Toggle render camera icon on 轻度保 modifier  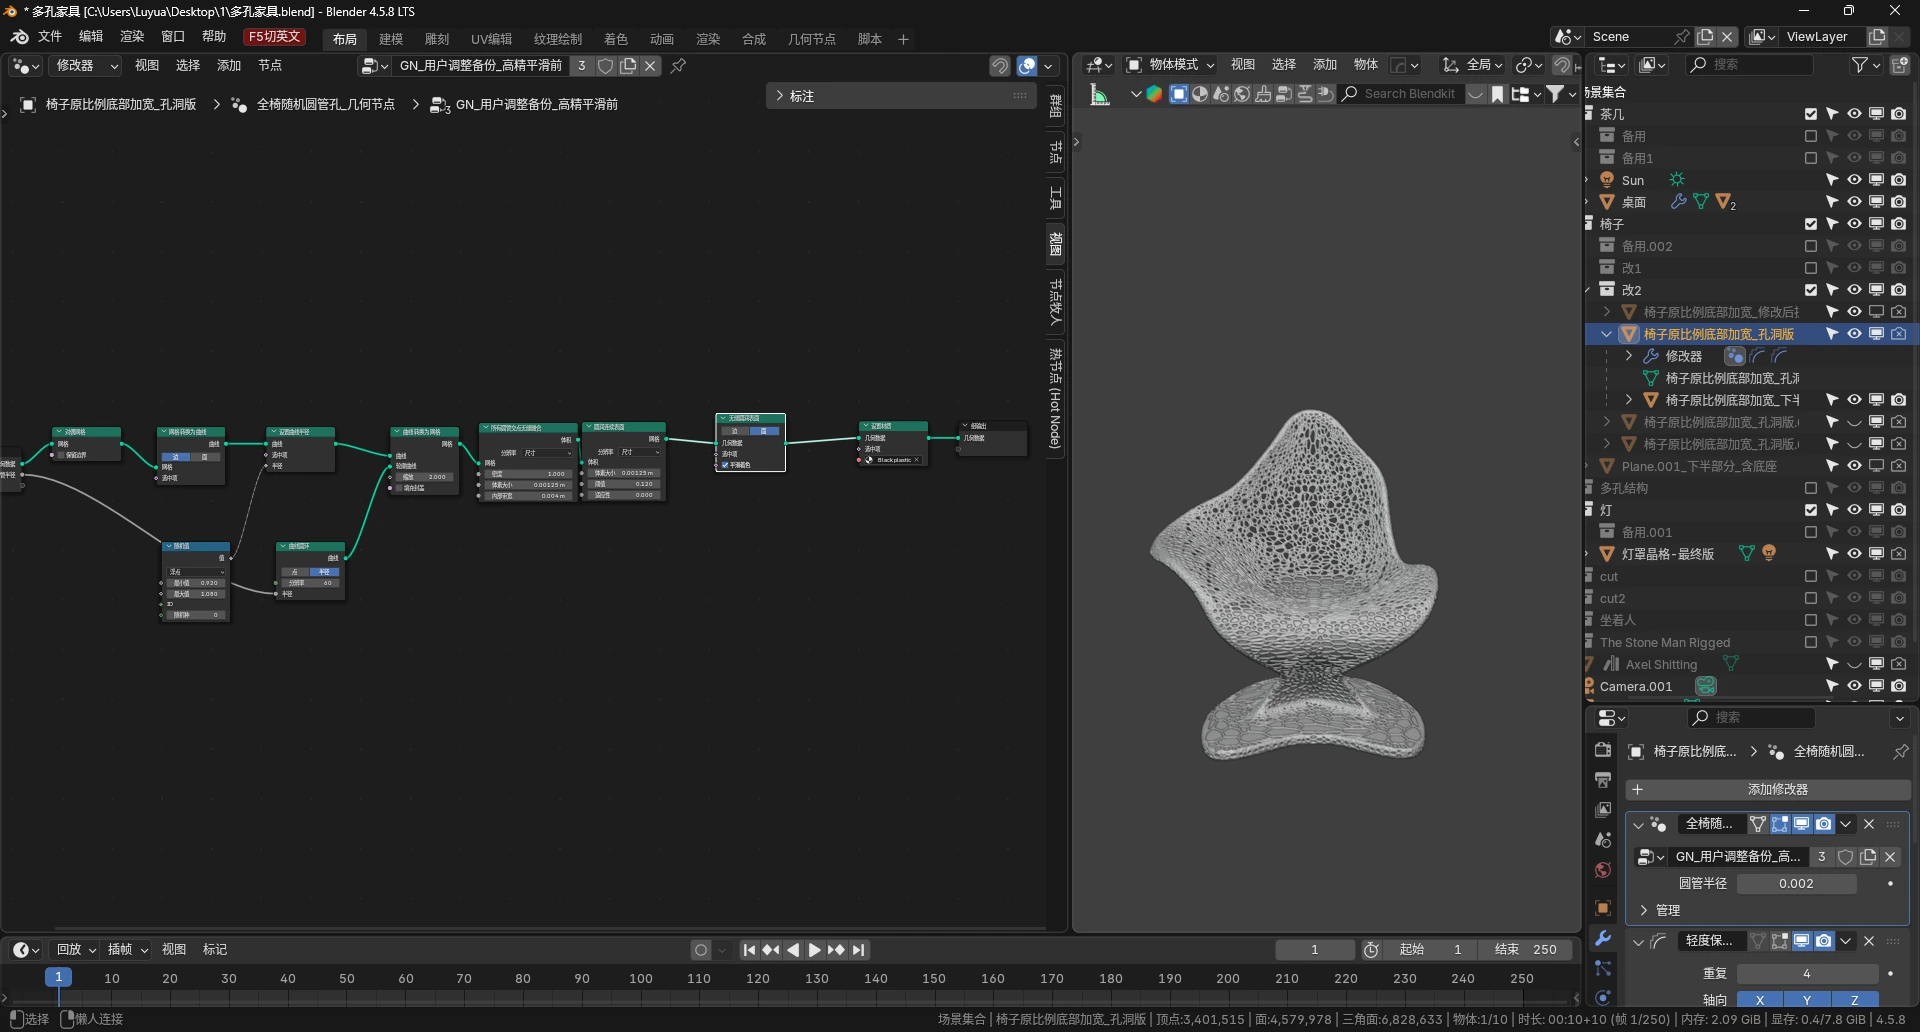pyautogui.click(x=1824, y=941)
